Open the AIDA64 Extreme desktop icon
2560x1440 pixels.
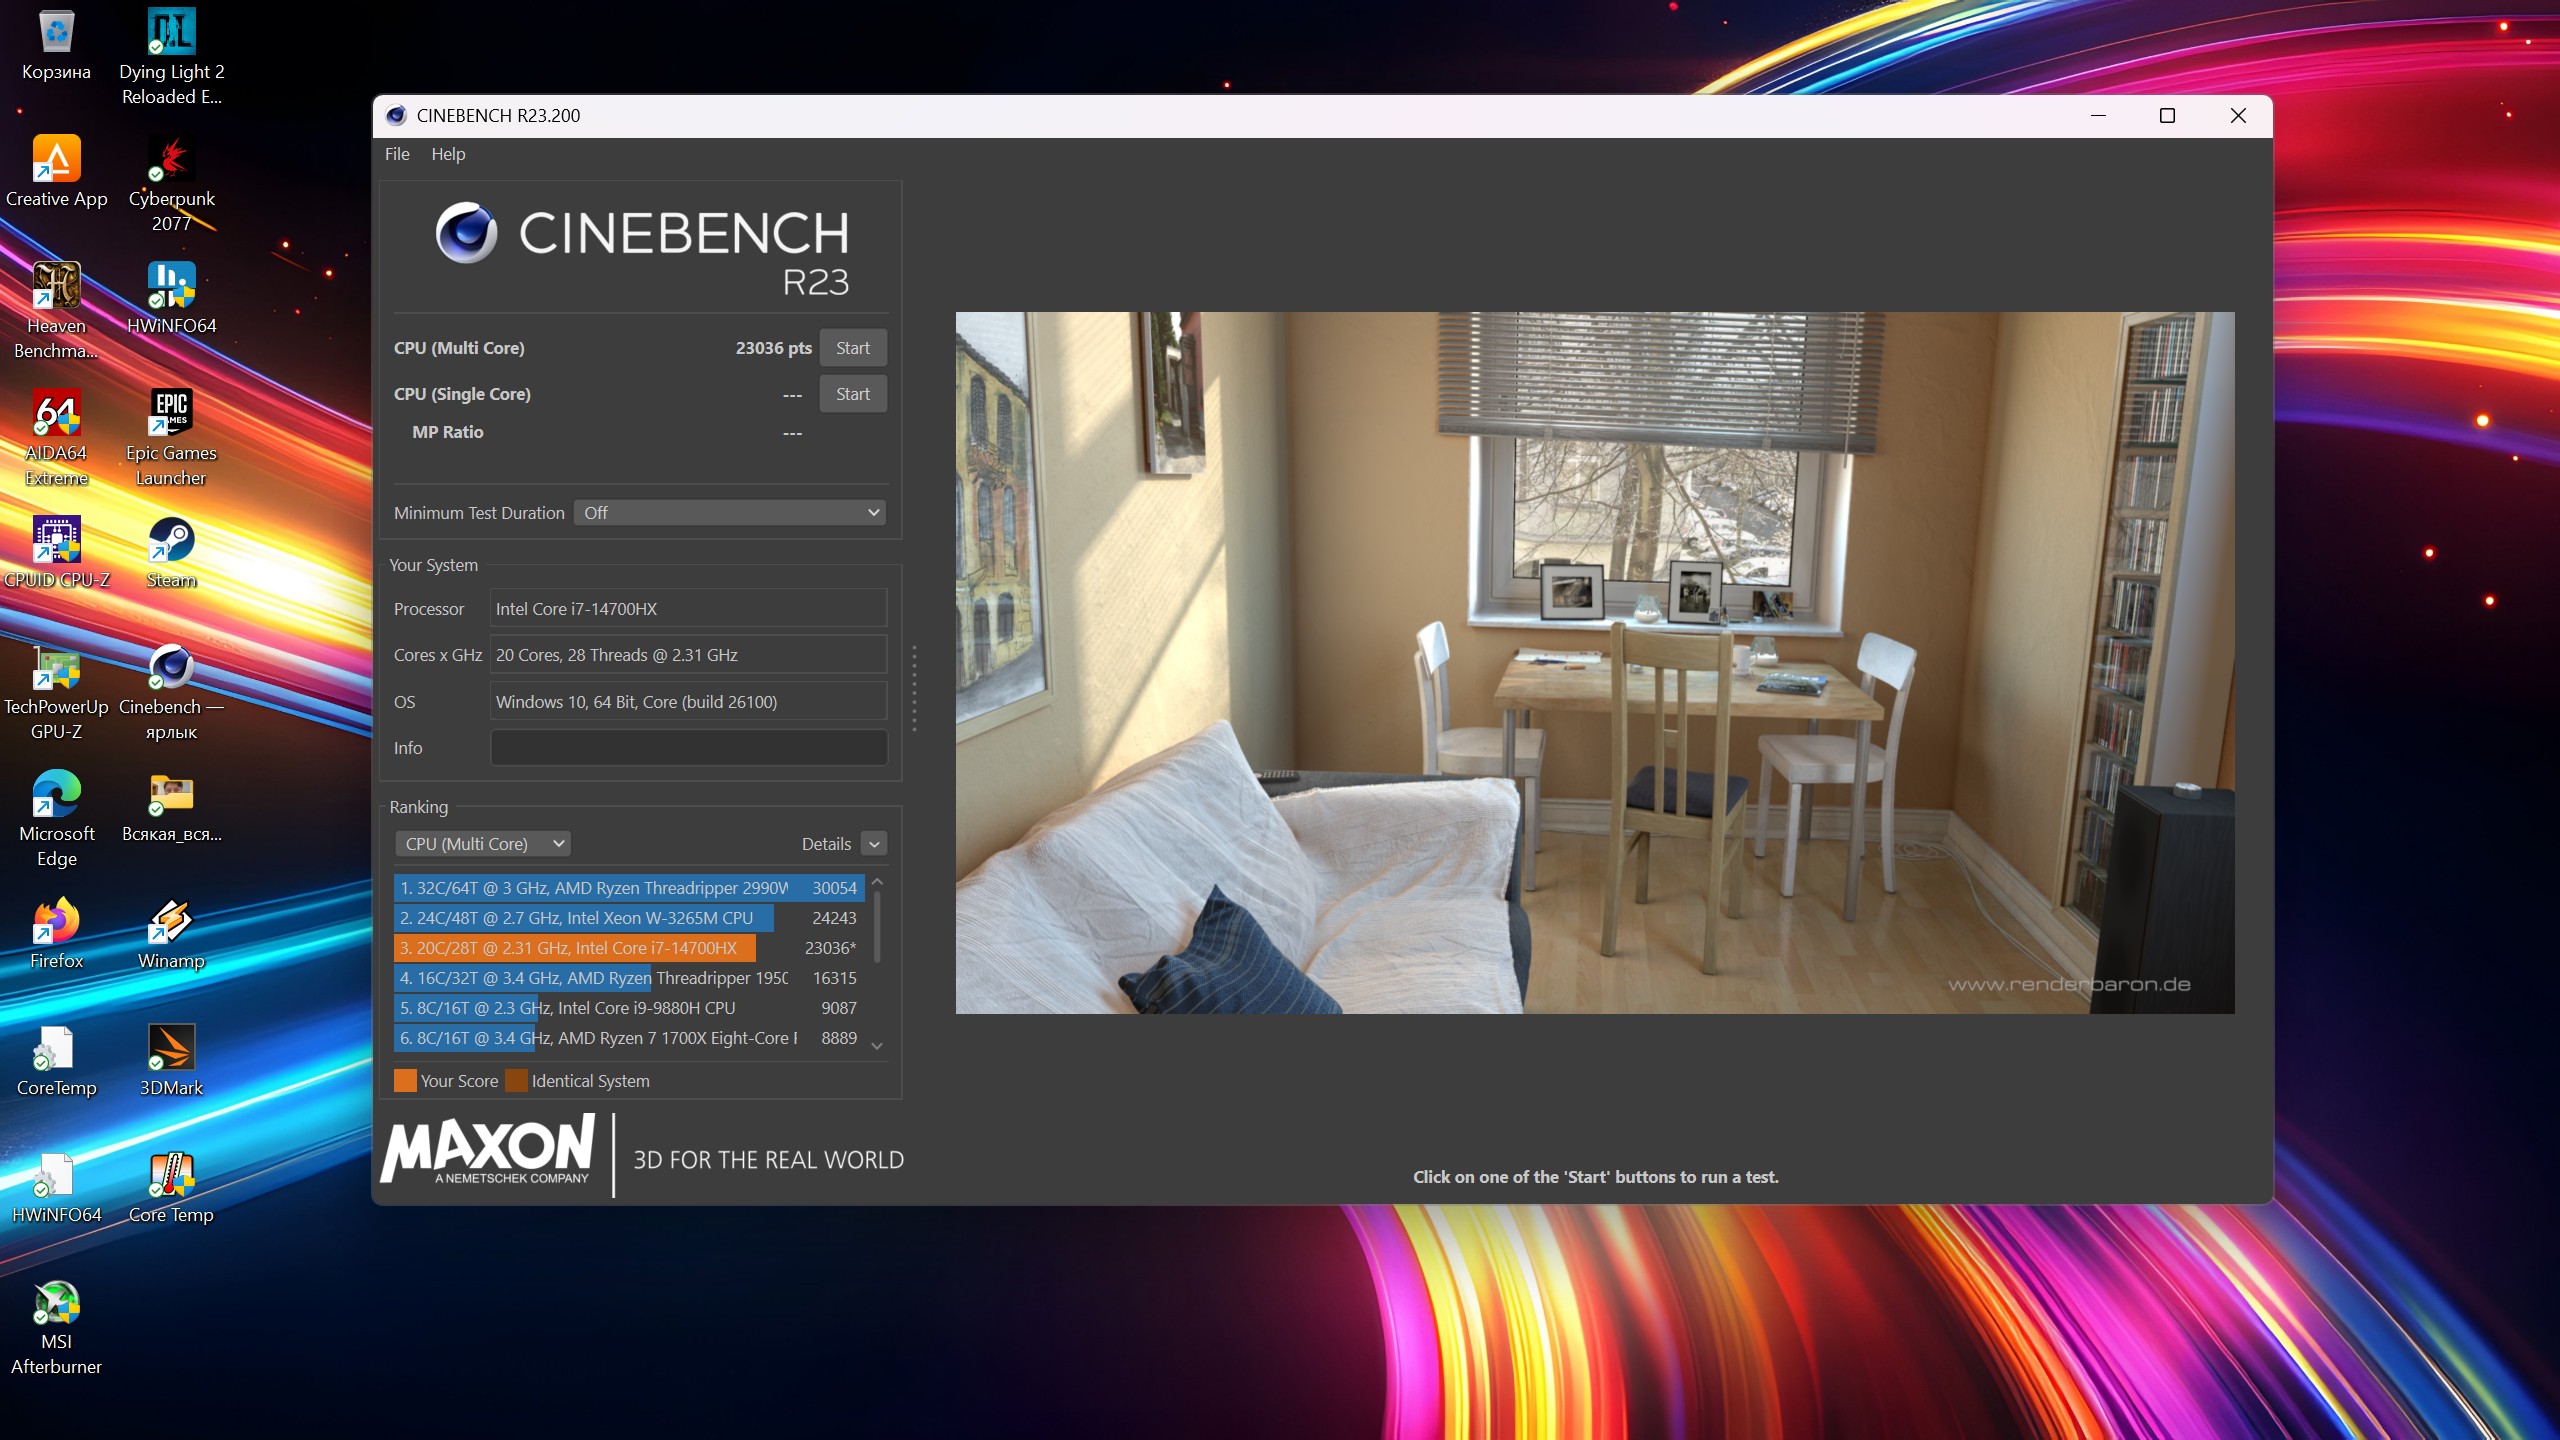click(56, 414)
